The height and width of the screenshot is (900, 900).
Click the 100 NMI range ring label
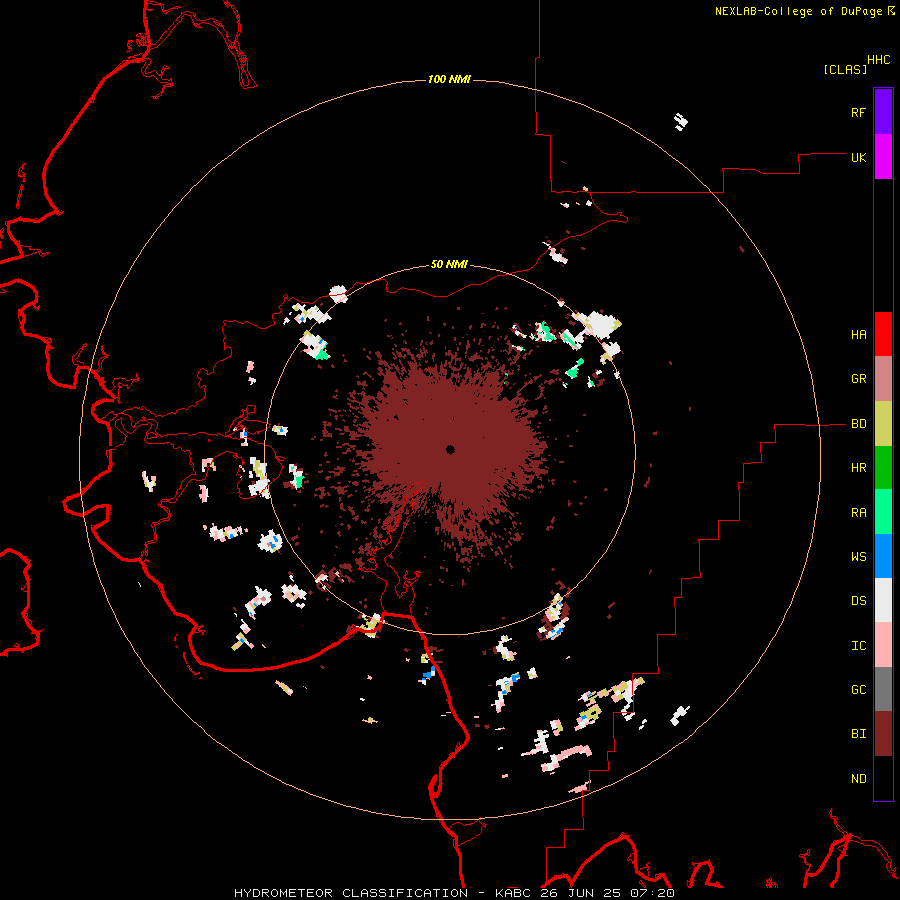pos(449,79)
